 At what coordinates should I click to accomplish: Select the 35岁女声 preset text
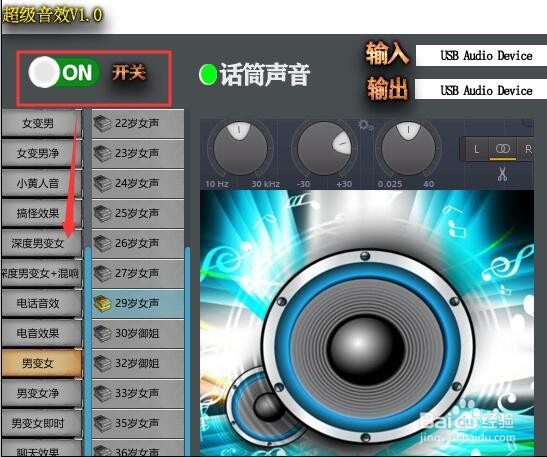click(137, 423)
